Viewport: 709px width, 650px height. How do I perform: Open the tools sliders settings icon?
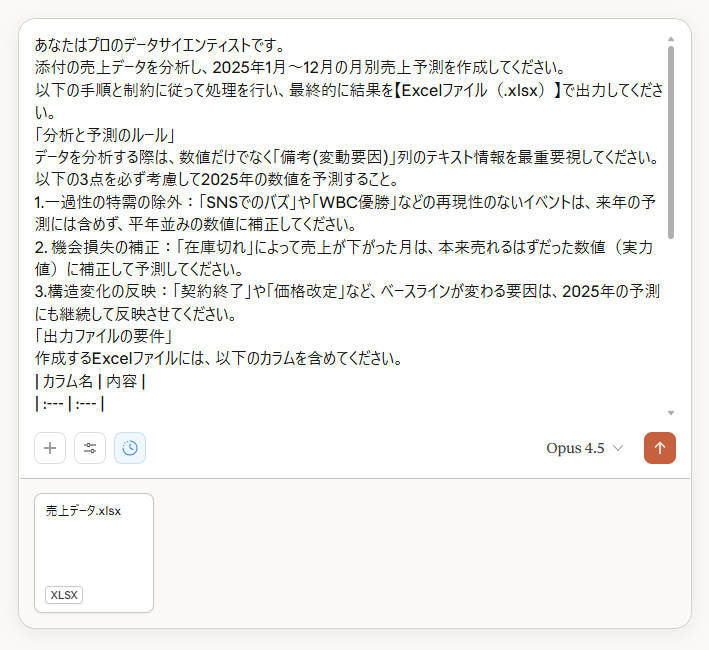(x=90, y=448)
